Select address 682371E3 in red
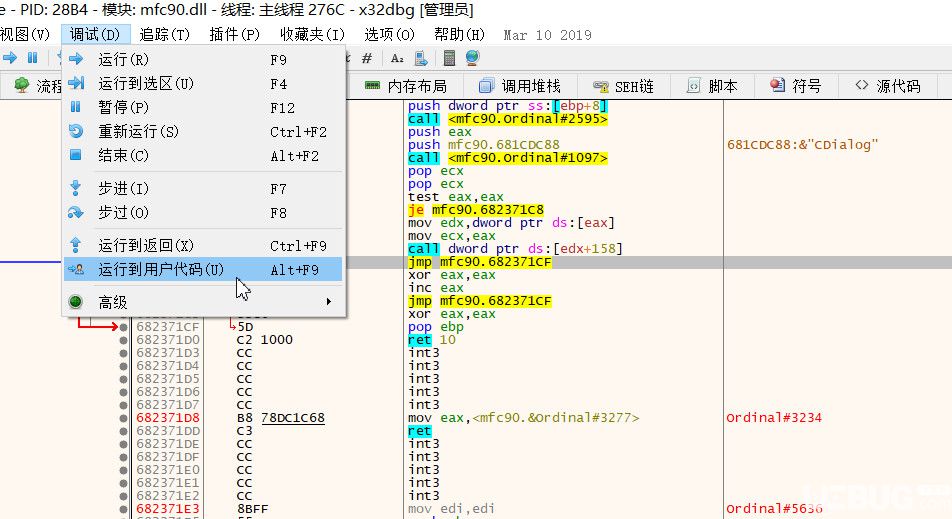The height and width of the screenshot is (519, 952). [168, 509]
